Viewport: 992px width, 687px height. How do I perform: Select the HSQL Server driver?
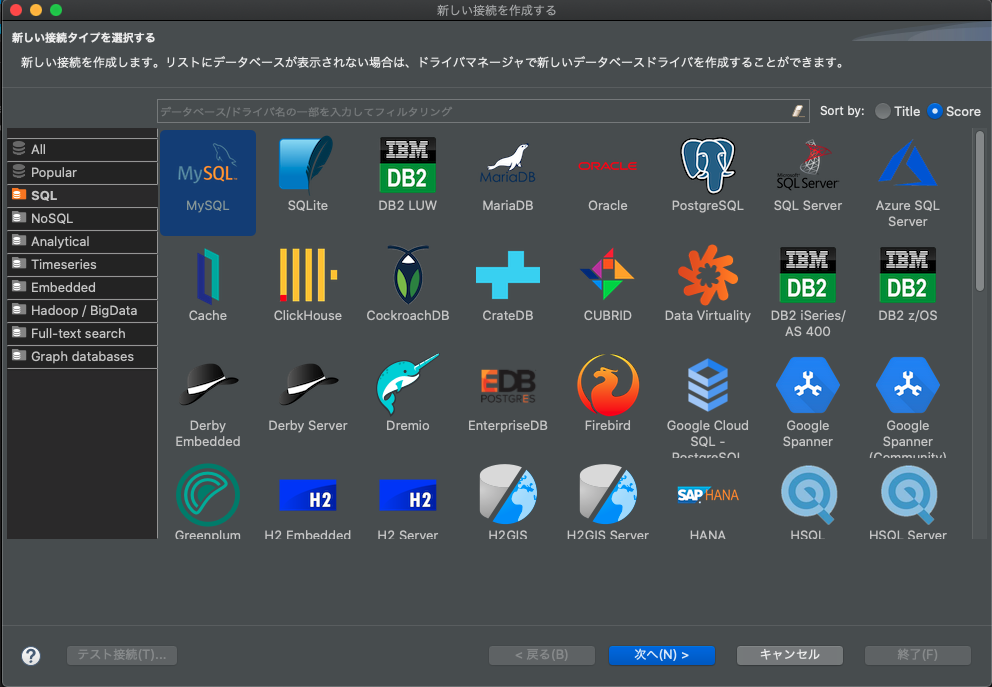point(907,502)
